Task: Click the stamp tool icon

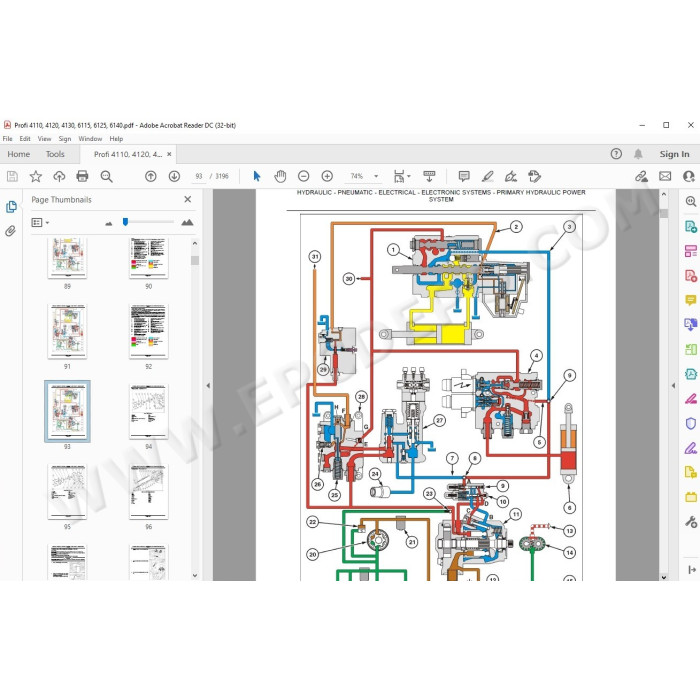Action: (534, 176)
